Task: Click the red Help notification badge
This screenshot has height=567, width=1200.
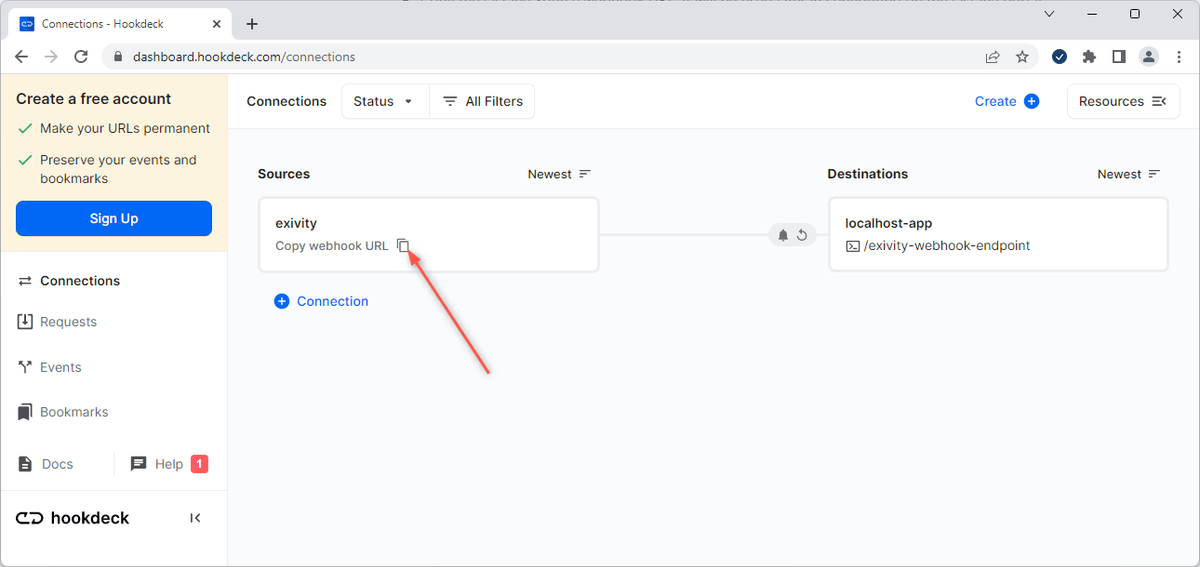Action: tap(199, 464)
